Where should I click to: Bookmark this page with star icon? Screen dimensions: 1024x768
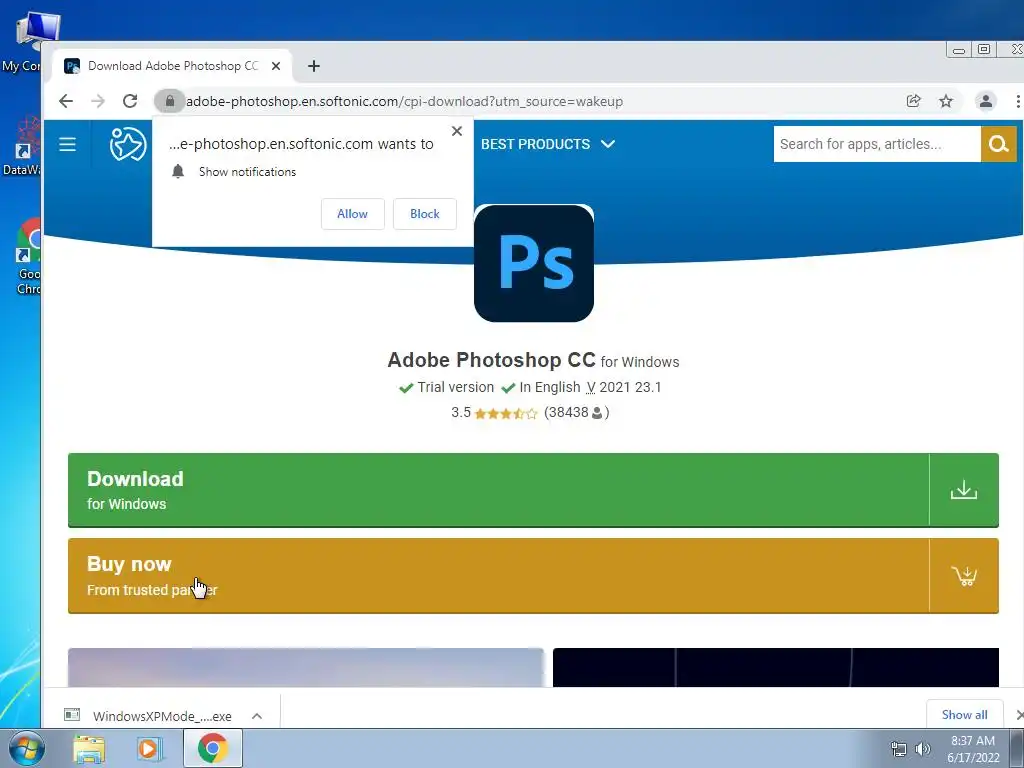pos(946,101)
